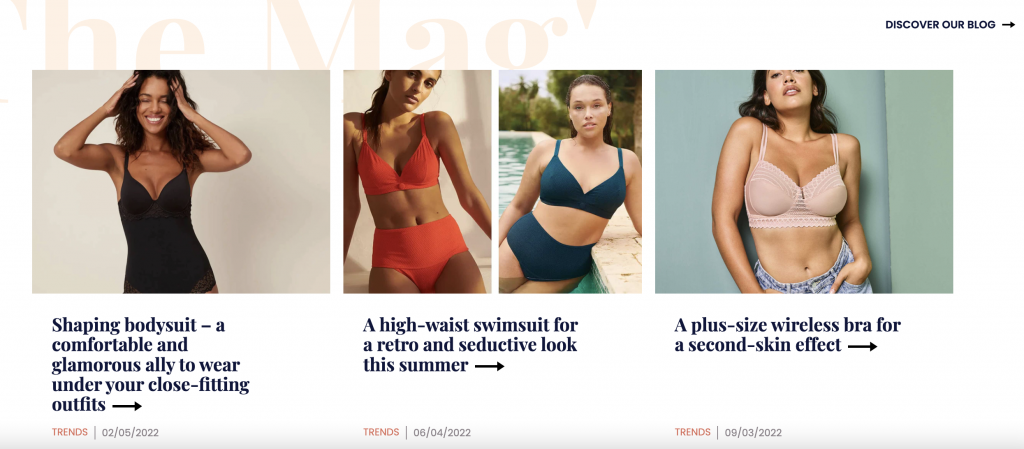Click the Trends tag under the swimsuit article
Image resolution: width=1024 pixels, height=449 pixels.
381,432
